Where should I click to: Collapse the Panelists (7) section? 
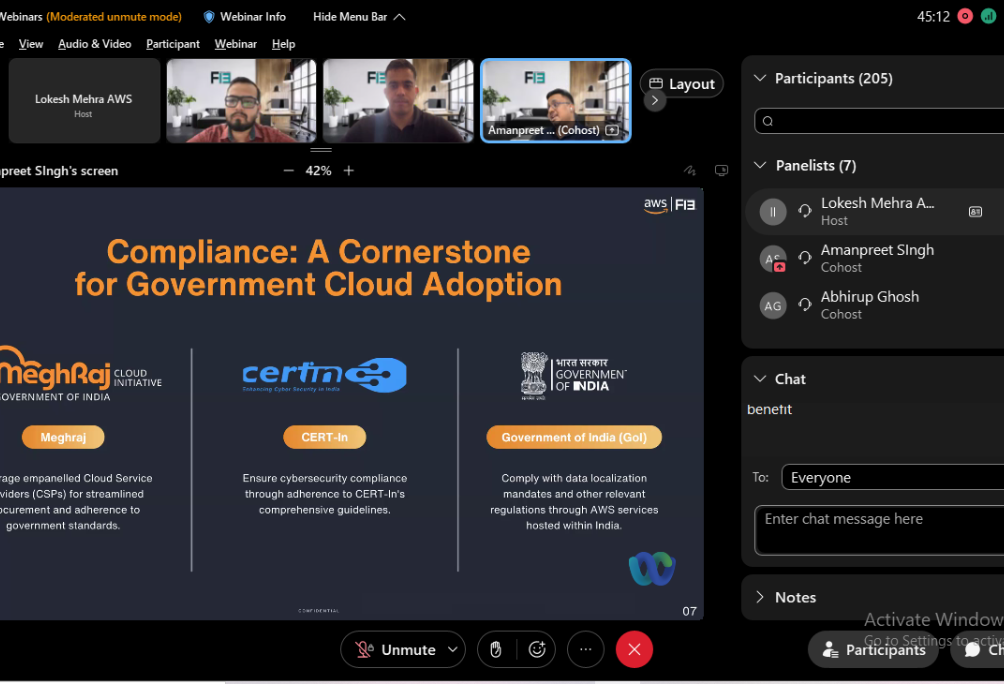[760, 166]
